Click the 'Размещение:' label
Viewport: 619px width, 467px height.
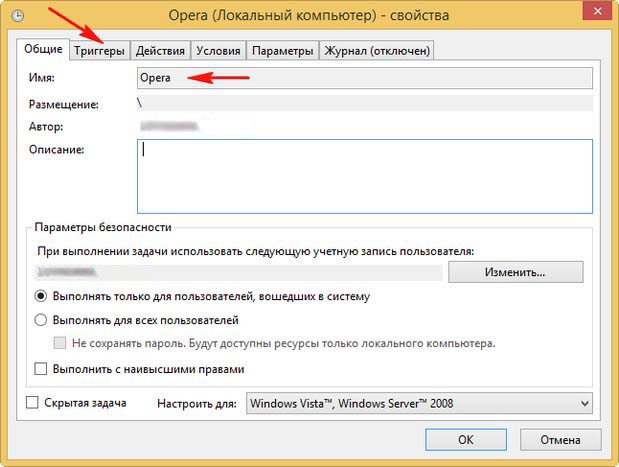click(x=64, y=105)
